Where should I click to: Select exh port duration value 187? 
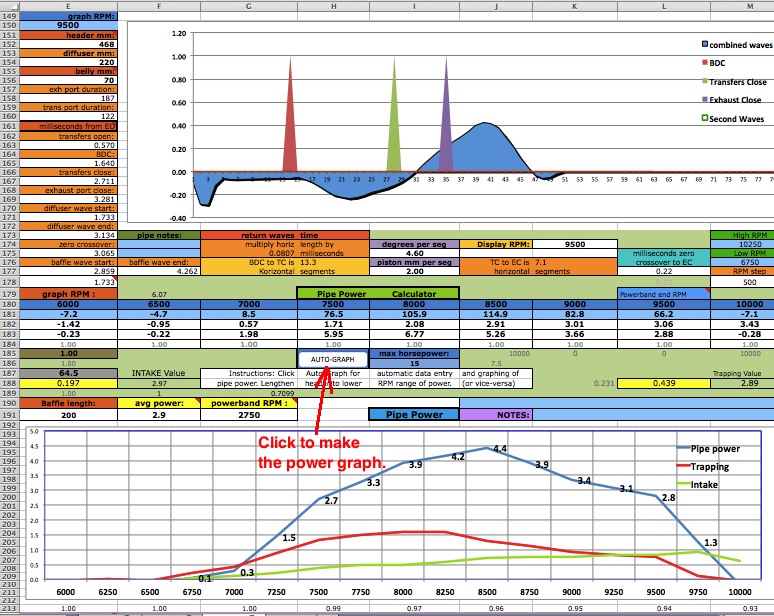click(68, 98)
